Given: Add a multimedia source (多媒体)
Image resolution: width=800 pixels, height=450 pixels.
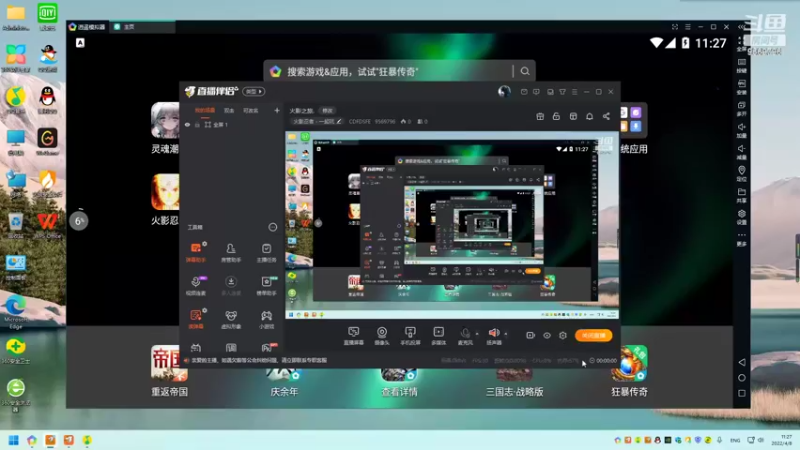Looking at the screenshot, I should [439, 336].
